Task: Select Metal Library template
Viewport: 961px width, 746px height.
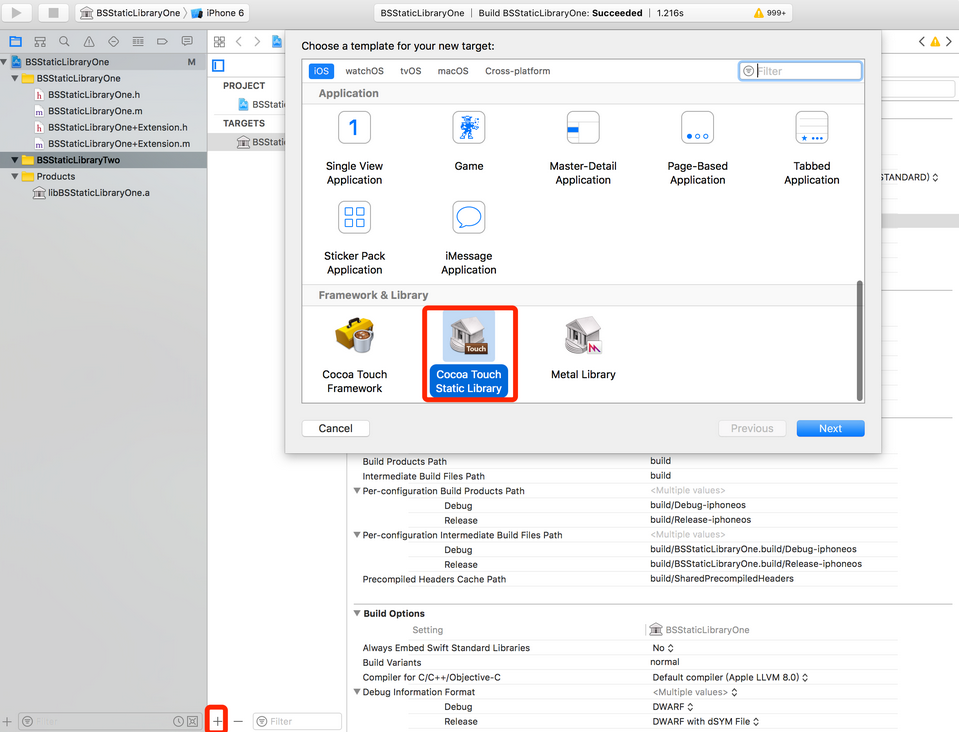Action: [x=583, y=348]
